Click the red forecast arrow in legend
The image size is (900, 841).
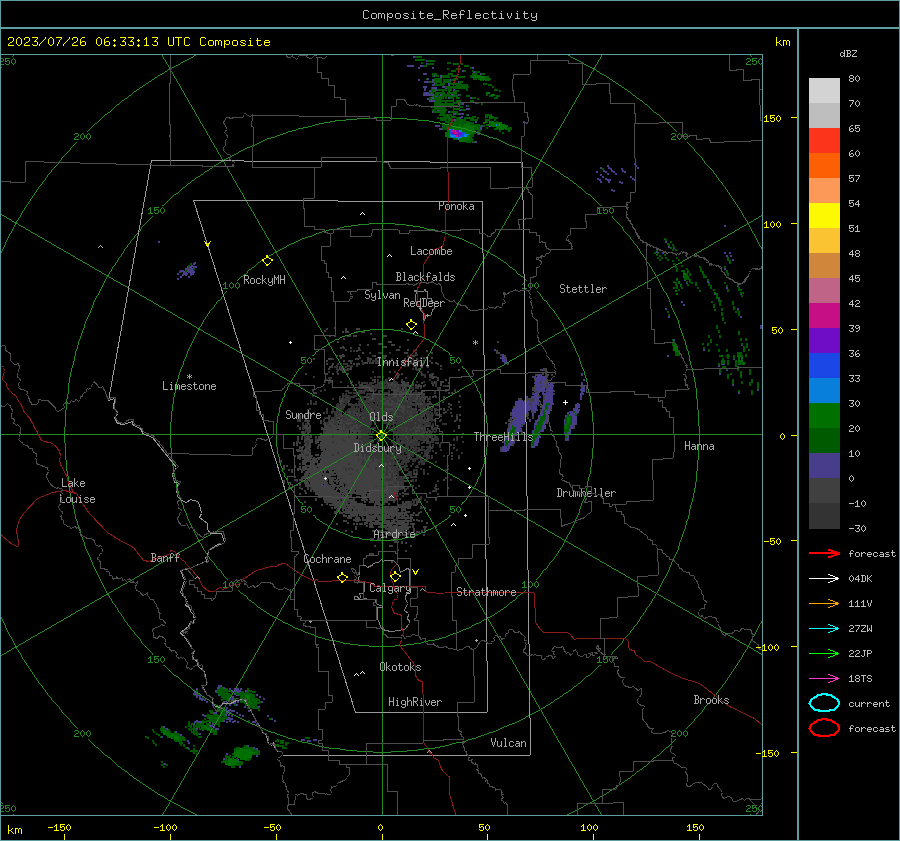pyautogui.click(x=824, y=553)
